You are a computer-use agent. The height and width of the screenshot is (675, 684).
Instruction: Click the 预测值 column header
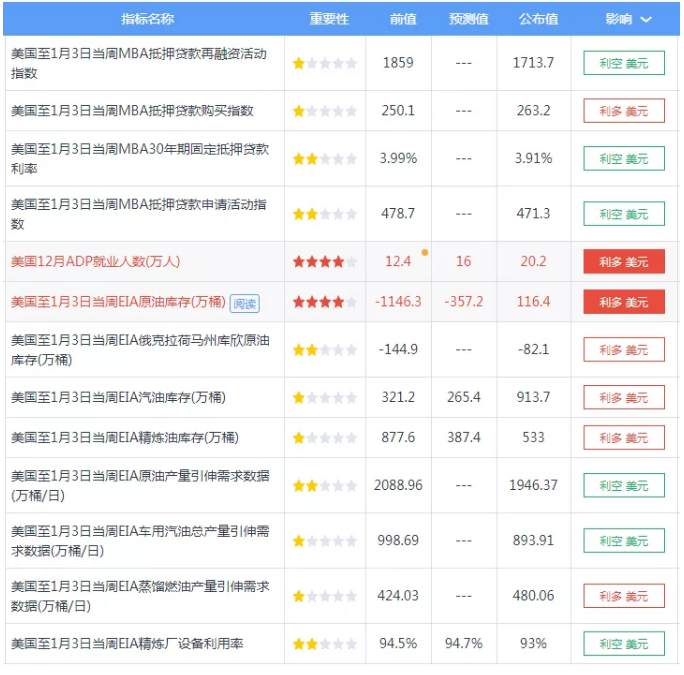(469, 19)
